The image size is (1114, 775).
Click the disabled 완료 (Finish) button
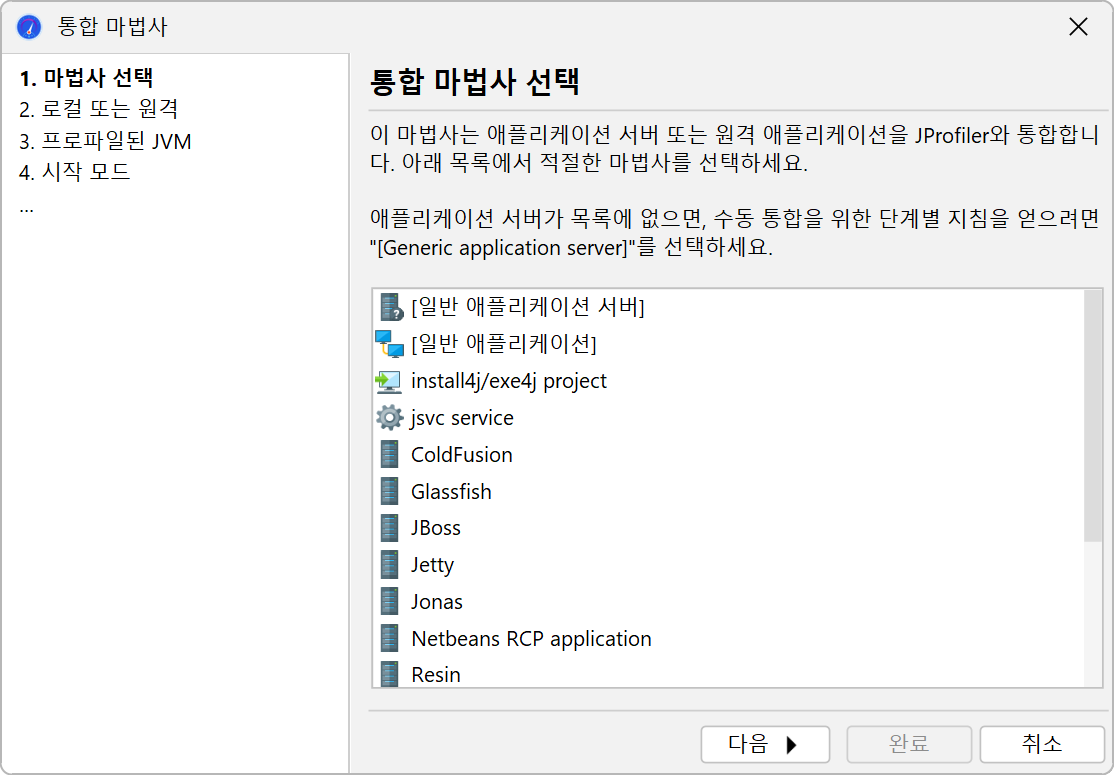pos(909,744)
